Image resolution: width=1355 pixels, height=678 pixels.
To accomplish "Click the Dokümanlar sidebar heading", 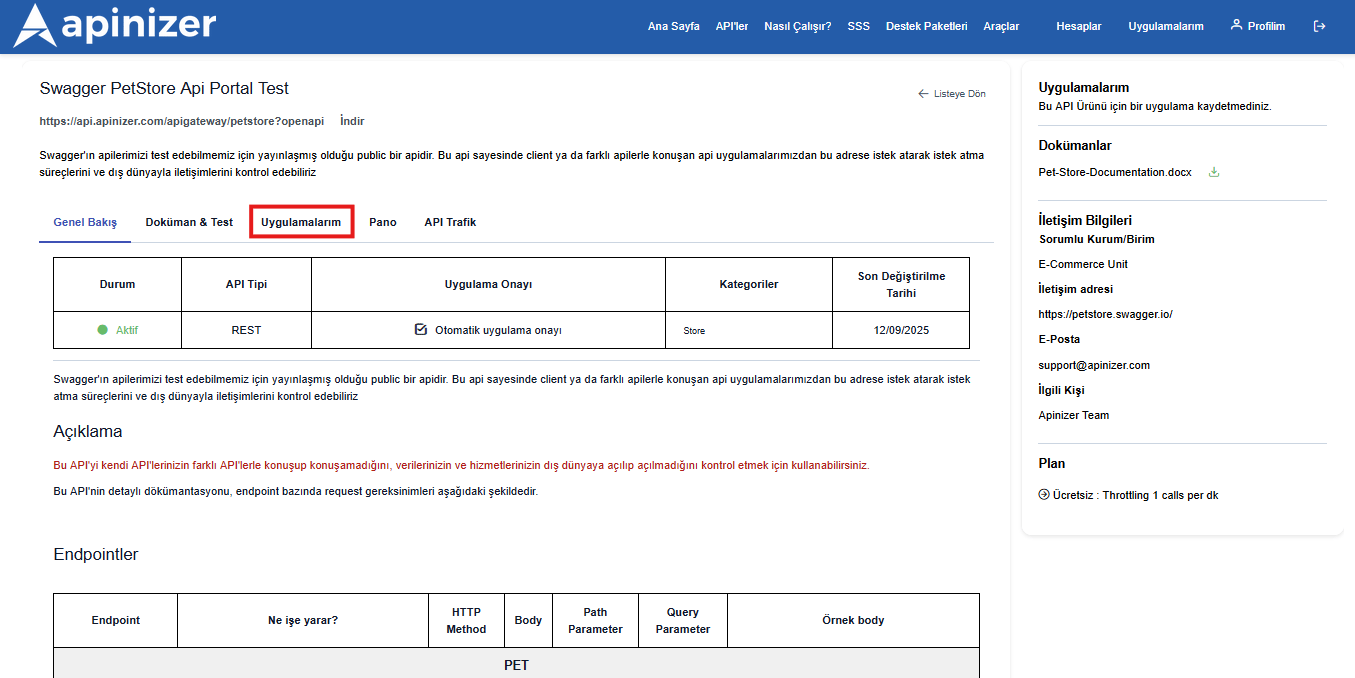I will 1075,145.
